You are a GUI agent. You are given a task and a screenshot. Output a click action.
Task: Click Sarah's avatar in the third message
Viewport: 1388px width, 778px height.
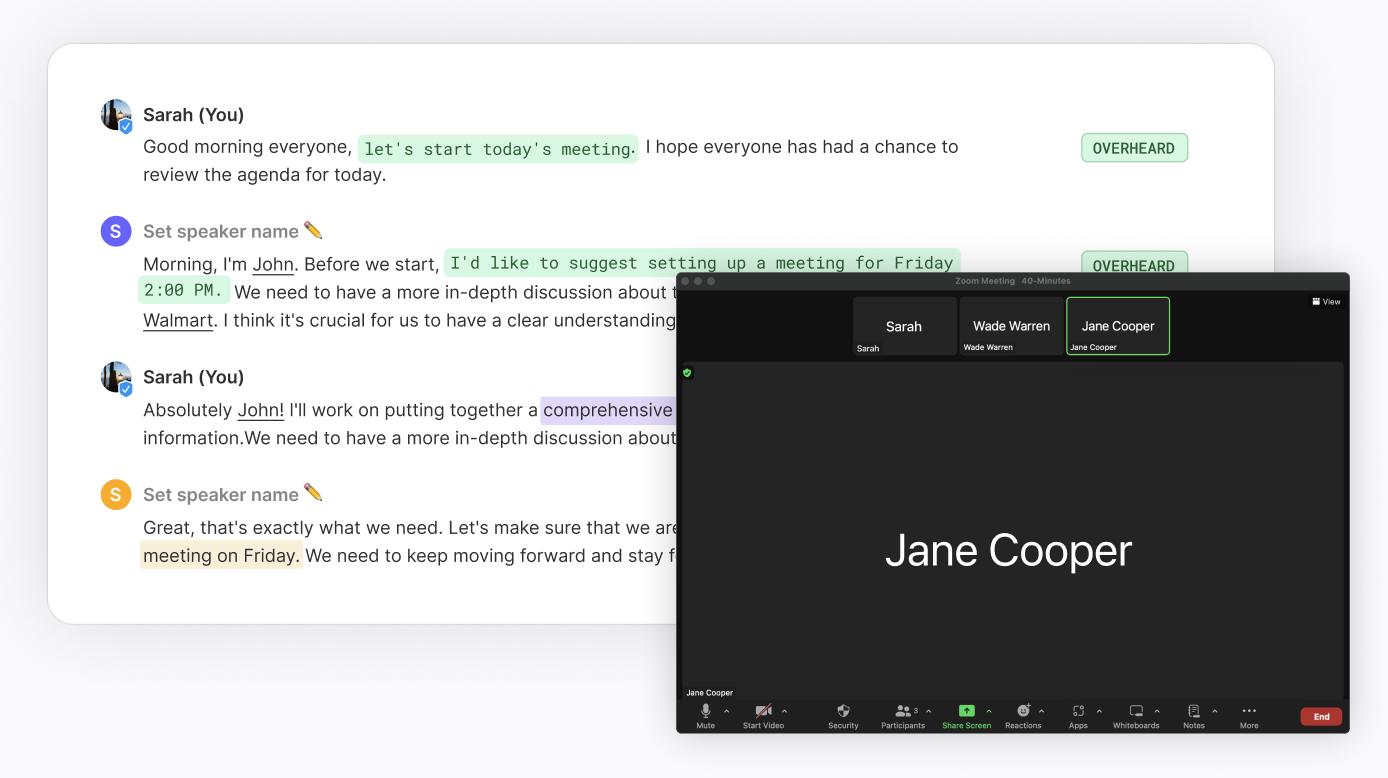click(x=116, y=378)
